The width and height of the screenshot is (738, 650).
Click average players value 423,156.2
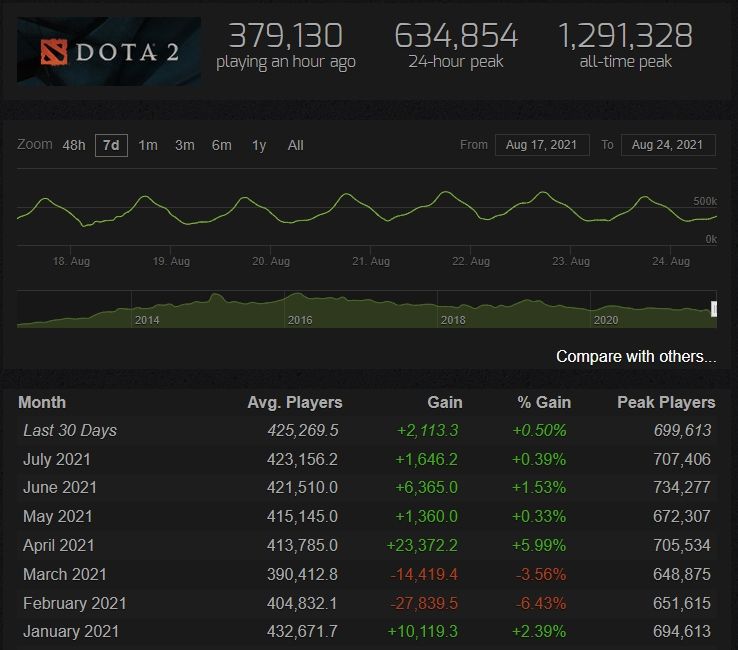(302, 459)
